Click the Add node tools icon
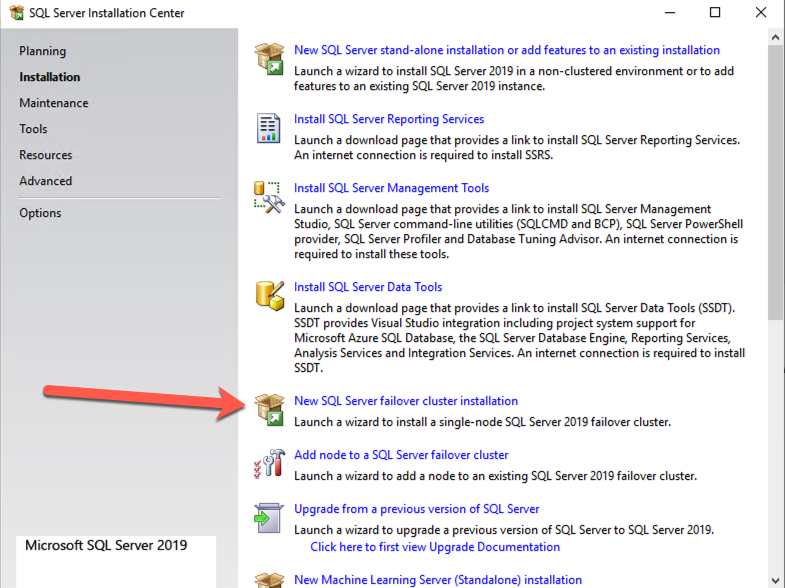Screen dimensions: 785x588 coord(269,463)
